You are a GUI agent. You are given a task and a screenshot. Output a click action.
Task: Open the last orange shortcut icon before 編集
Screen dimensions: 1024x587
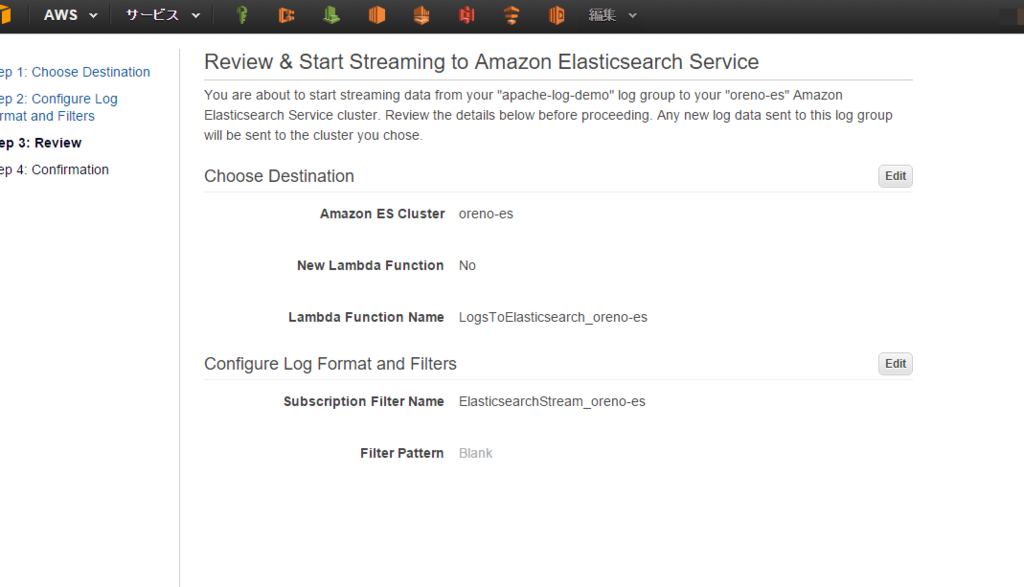tap(556, 15)
